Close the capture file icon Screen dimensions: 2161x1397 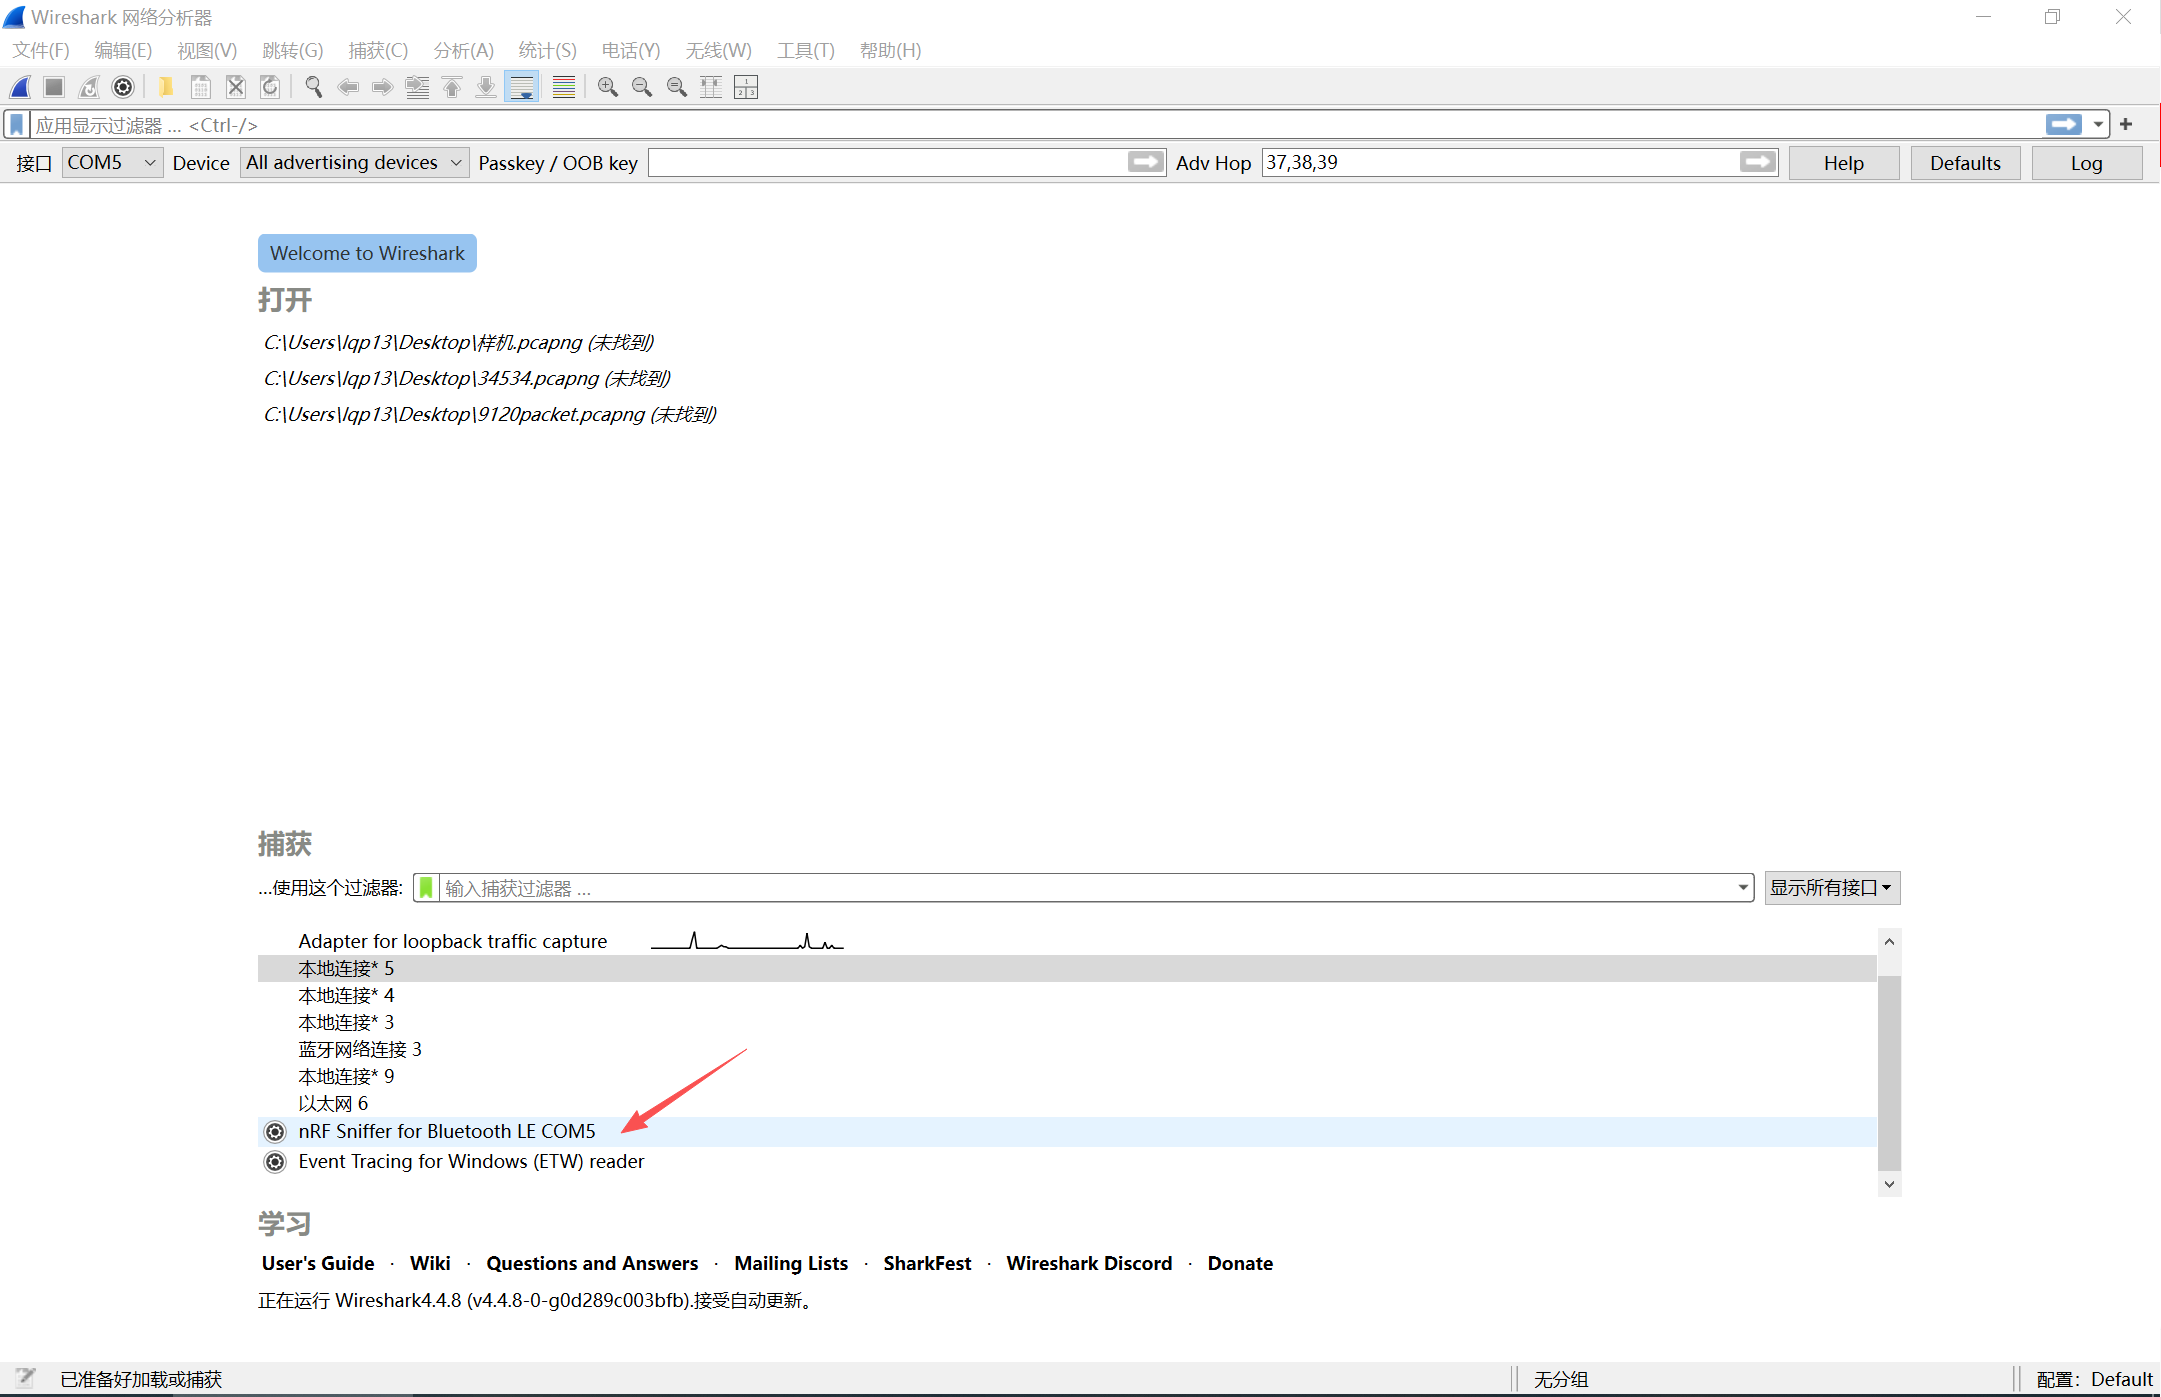pyautogui.click(x=236, y=87)
